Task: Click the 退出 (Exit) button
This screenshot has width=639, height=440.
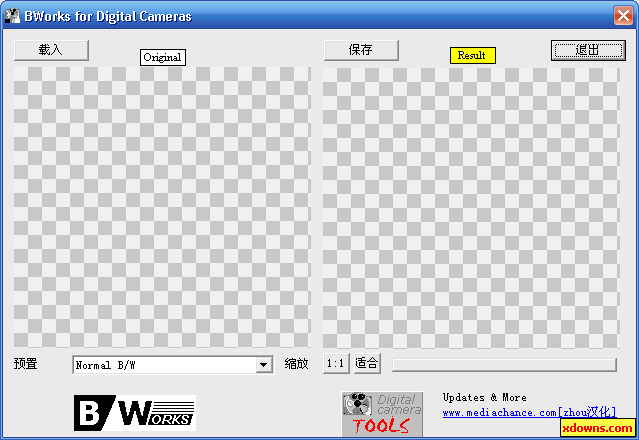Action: tap(588, 51)
